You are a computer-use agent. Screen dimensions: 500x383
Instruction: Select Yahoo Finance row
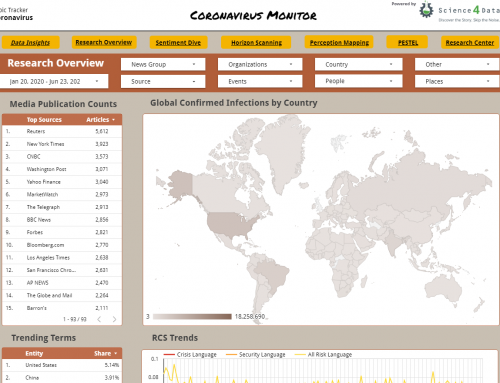pos(62,182)
